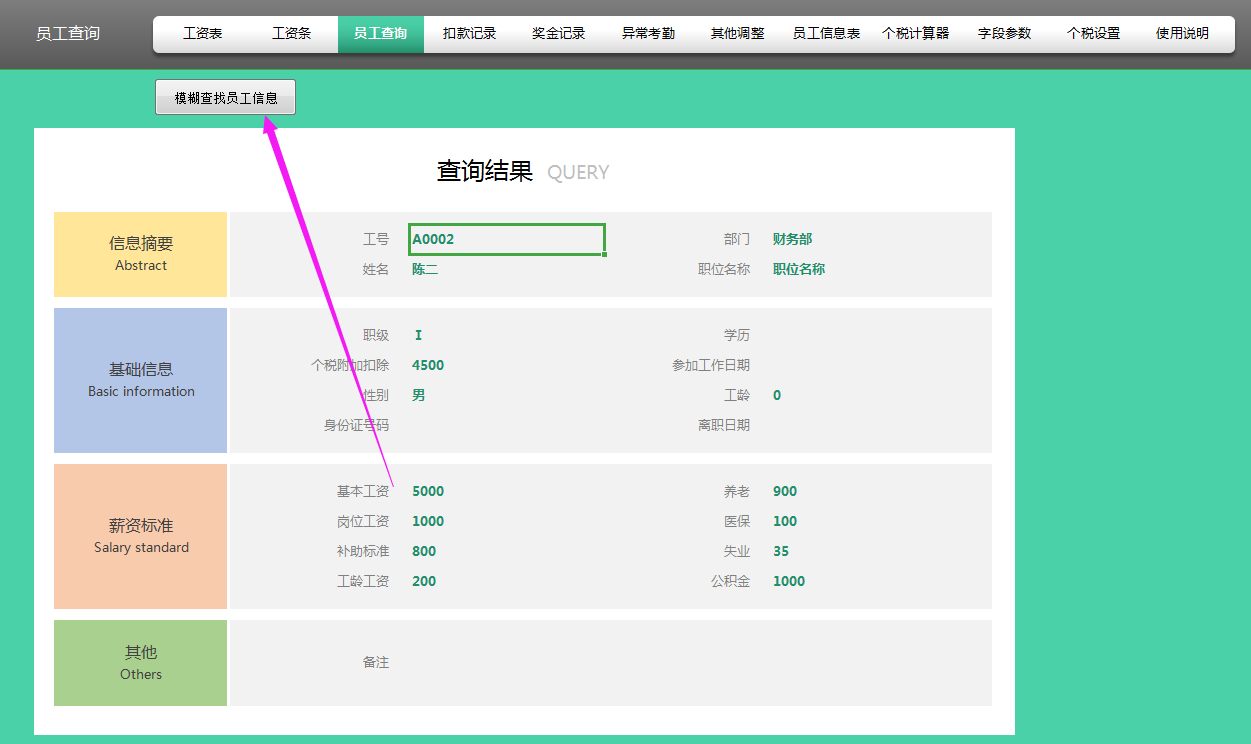Select the 职位名称 field
Viewport: 1251px width, 744px height.
point(798,268)
